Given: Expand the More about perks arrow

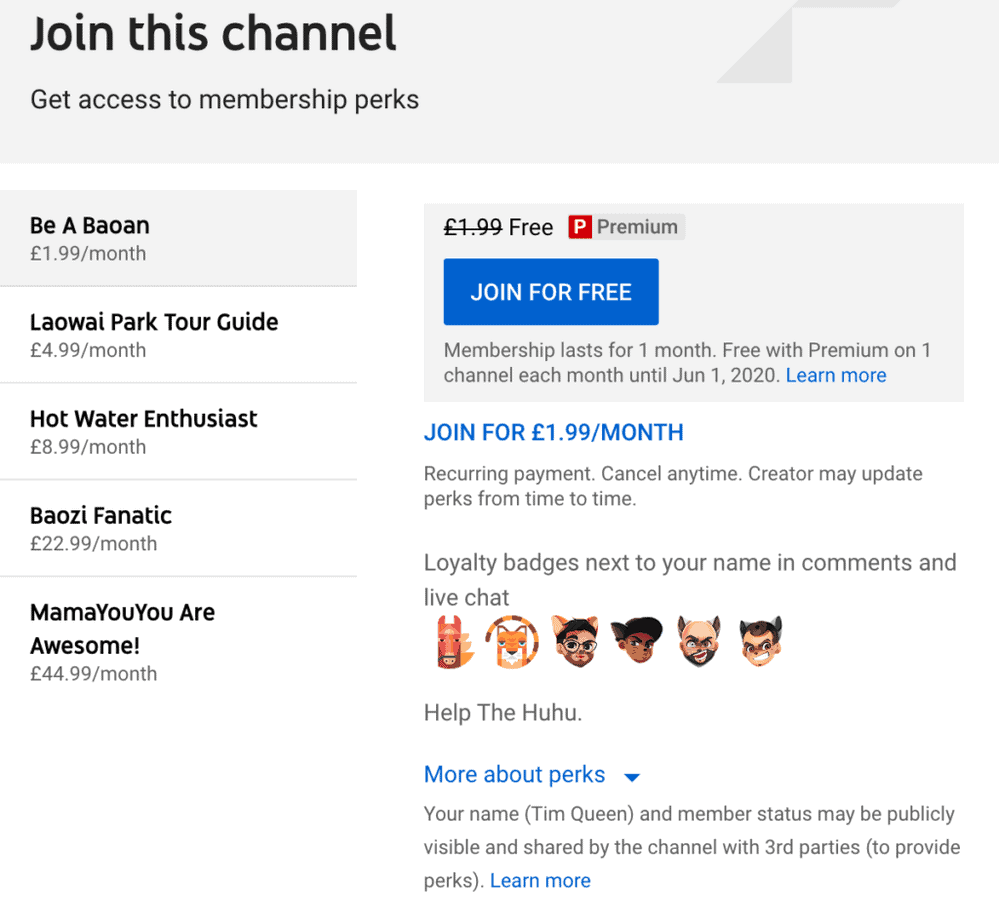Looking at the screenshot, I should click(631, 777).
